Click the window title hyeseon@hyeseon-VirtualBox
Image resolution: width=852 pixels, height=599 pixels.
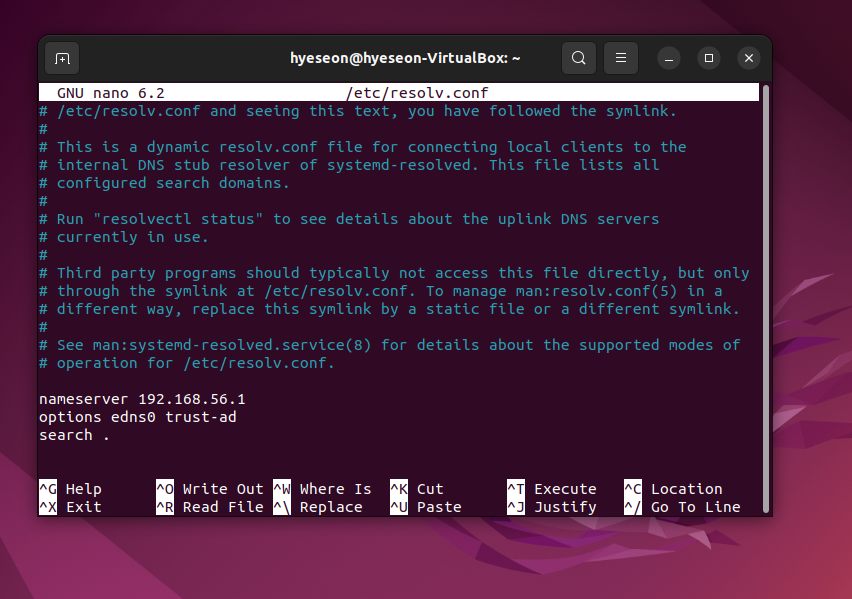pos(405,58)
